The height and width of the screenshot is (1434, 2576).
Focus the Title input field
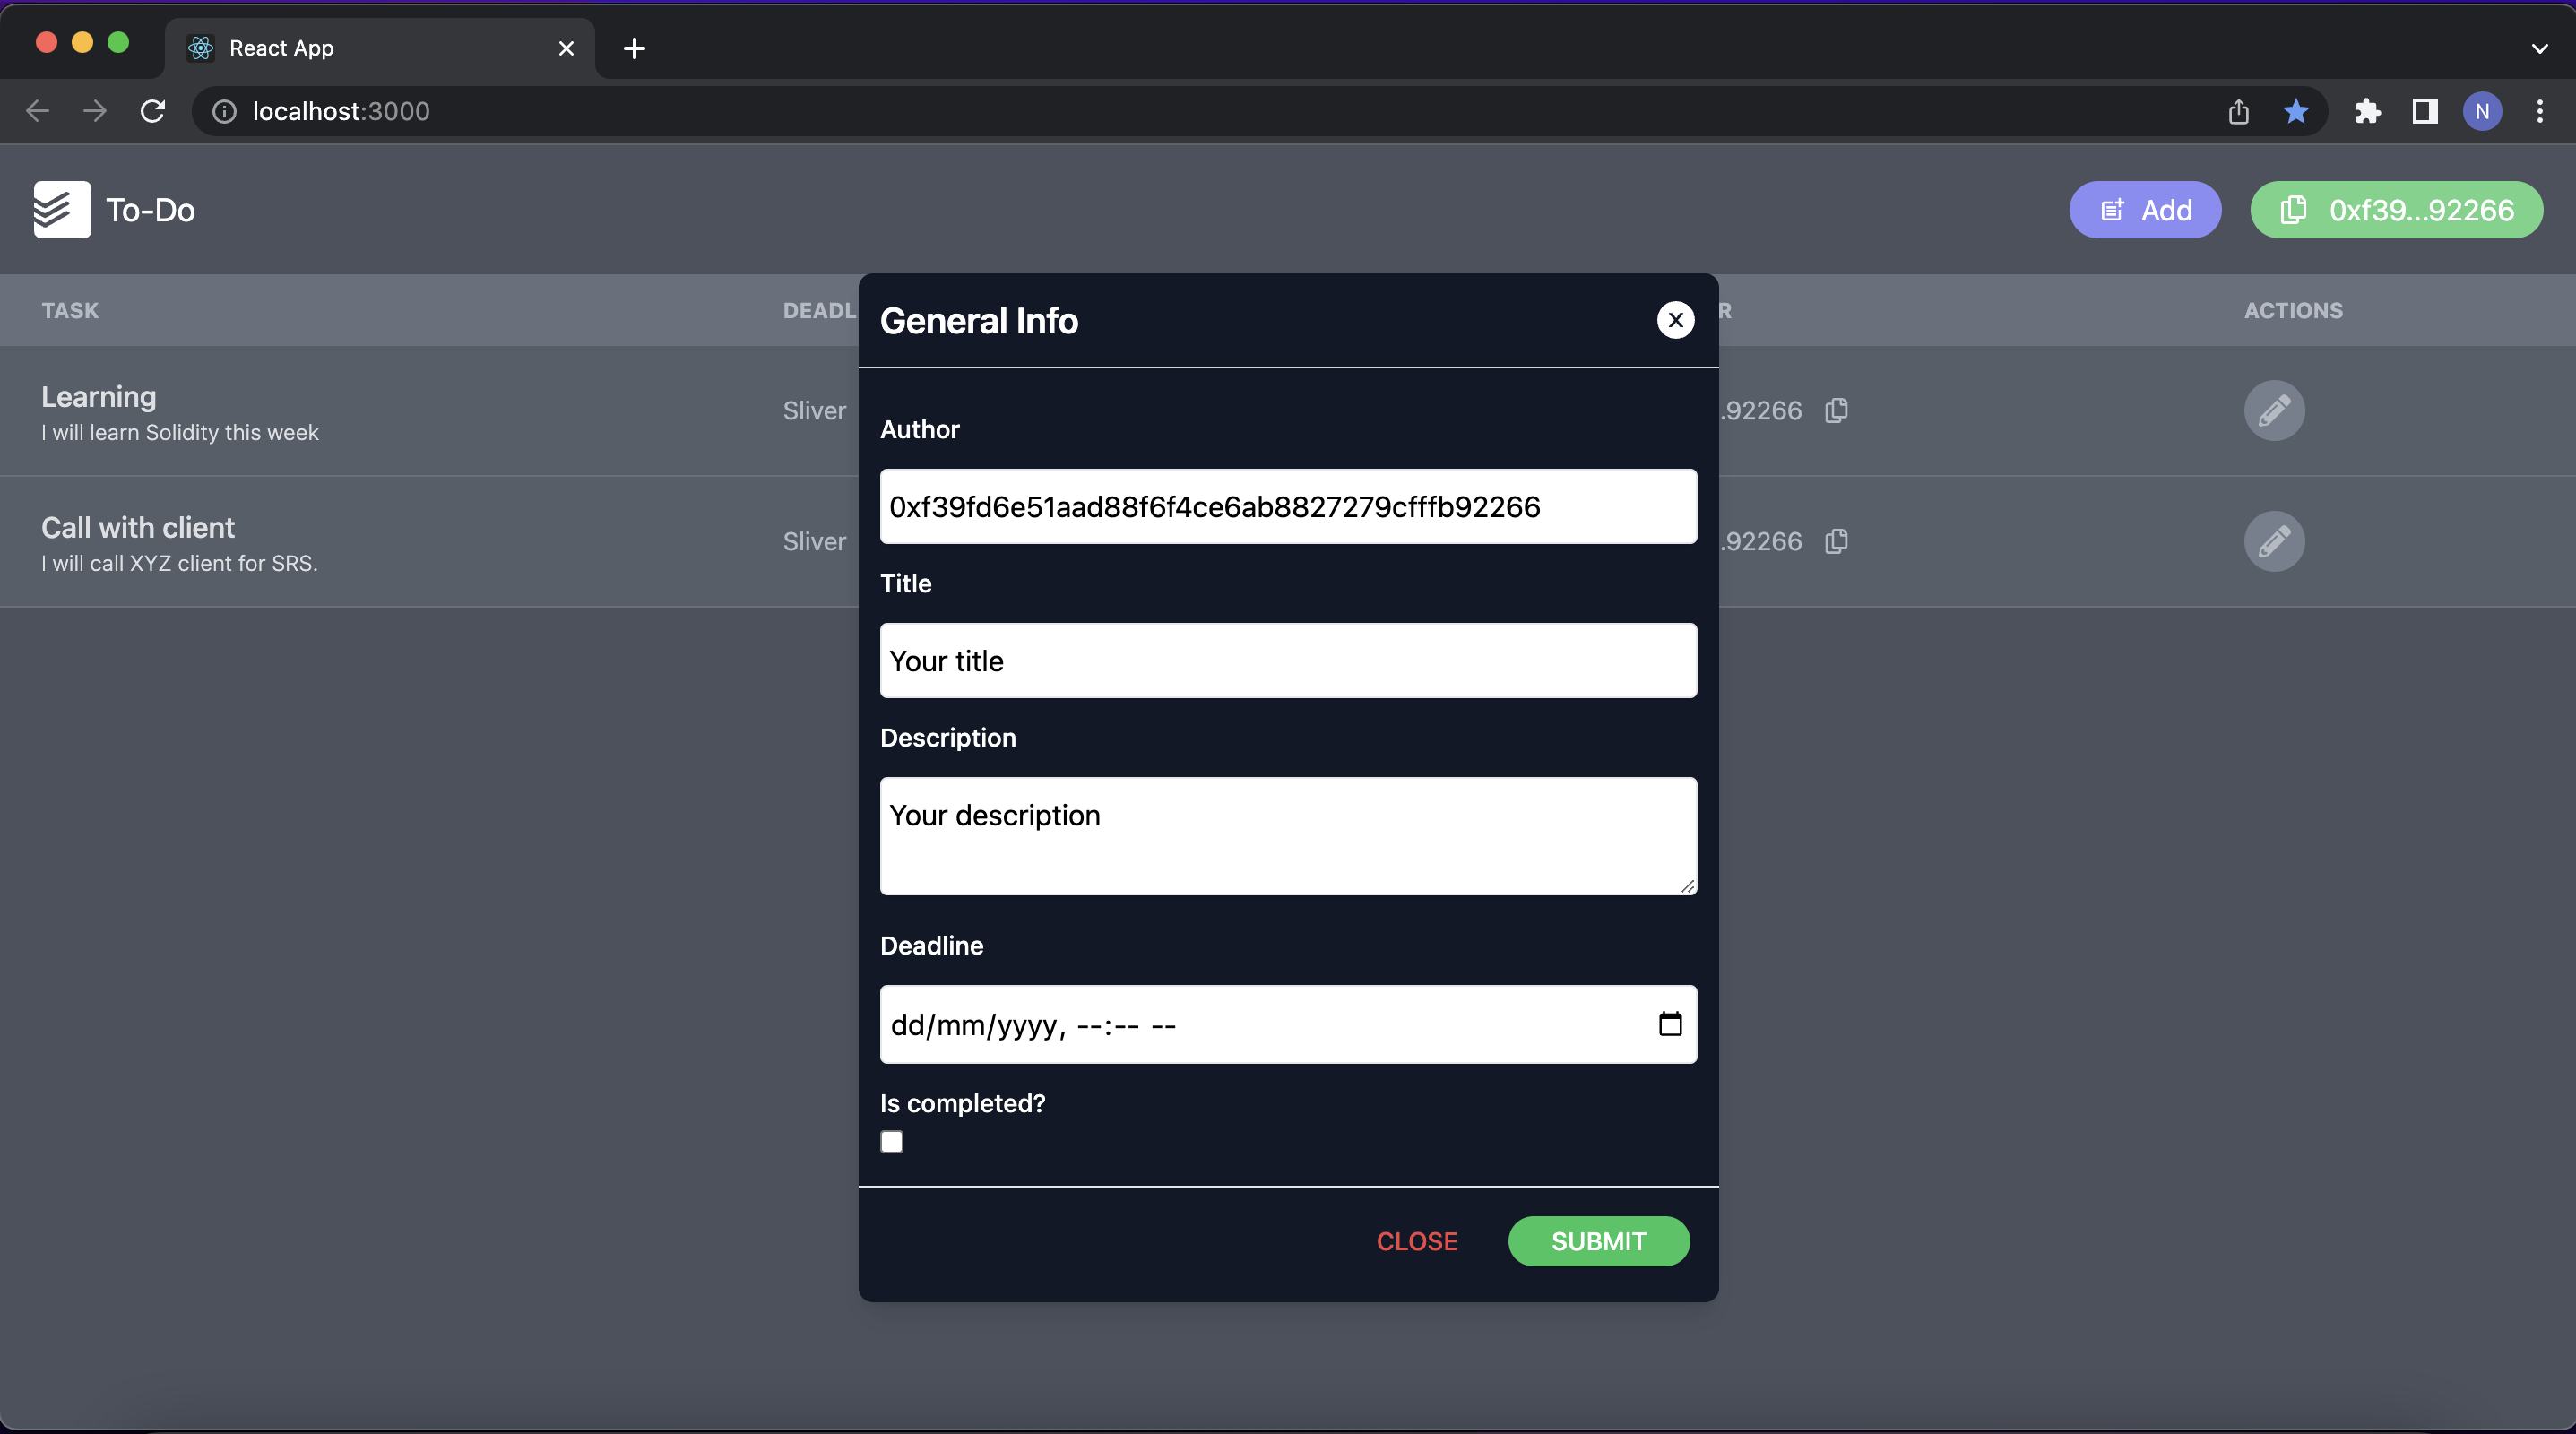(x=1287, y=660)
